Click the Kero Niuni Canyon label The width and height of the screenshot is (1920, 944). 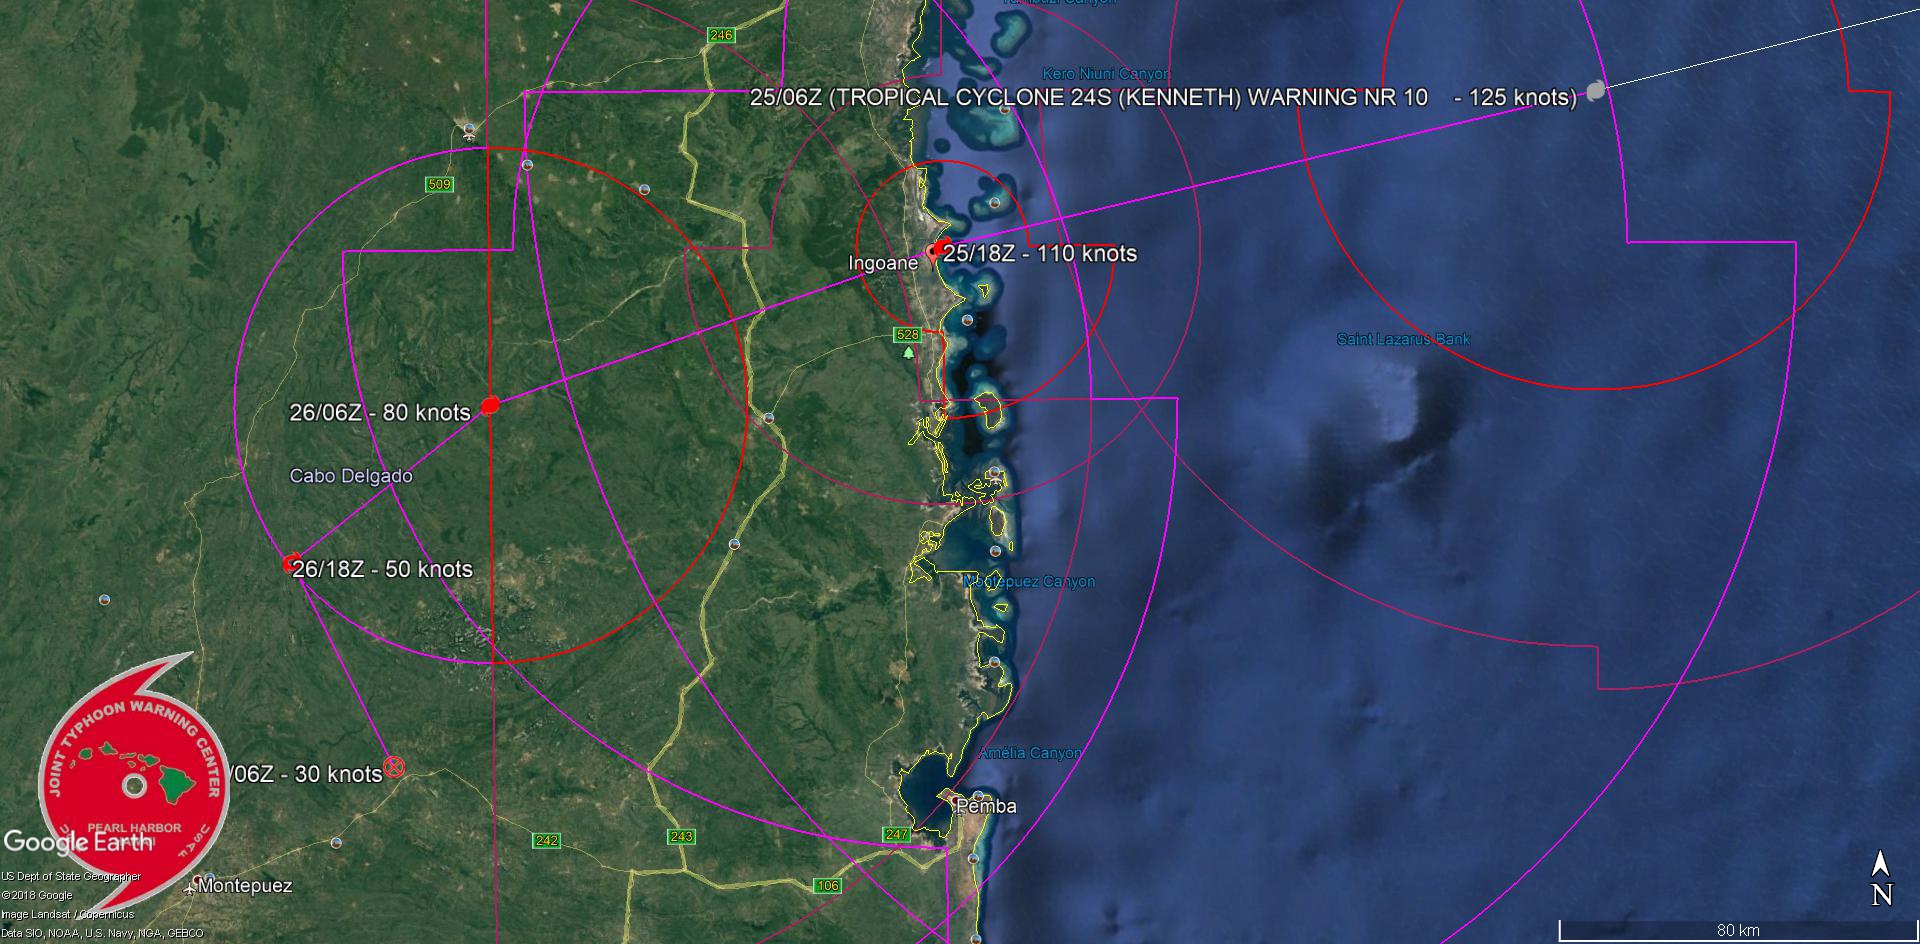1105,74
